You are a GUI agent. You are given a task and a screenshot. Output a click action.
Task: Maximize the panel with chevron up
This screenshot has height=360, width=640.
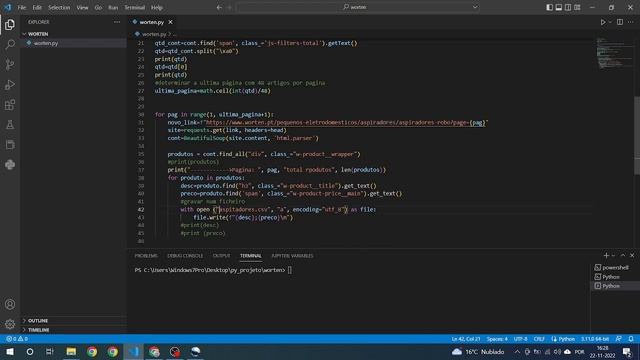623,256
